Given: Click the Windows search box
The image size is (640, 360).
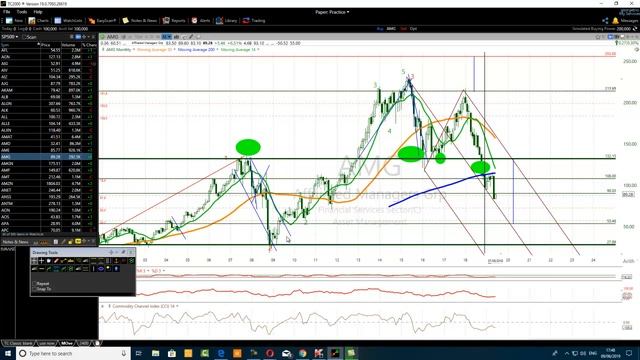Looking at the screenshot, I should pos(73,353).
